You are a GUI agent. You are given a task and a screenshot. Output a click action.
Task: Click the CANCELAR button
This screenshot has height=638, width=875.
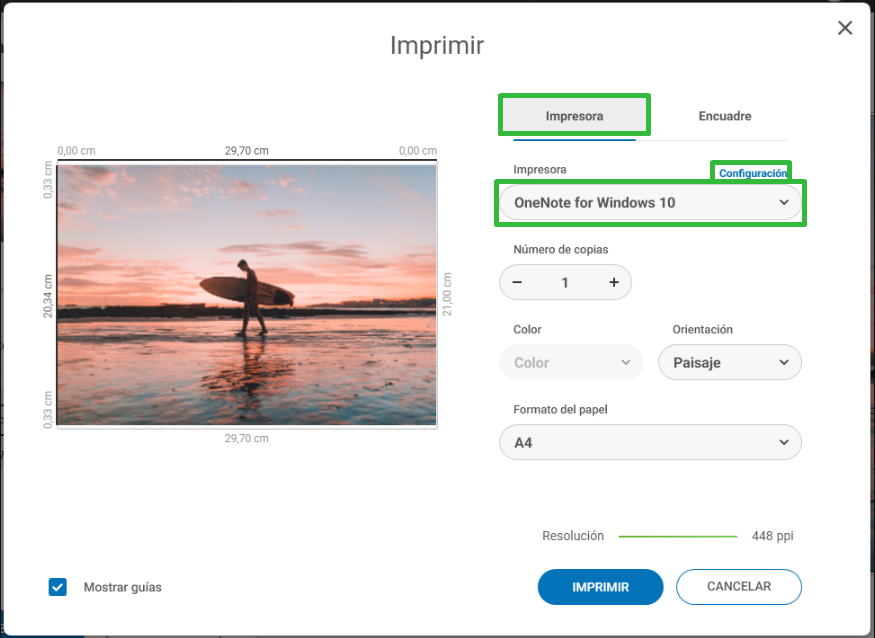click(x=739, y=587)
